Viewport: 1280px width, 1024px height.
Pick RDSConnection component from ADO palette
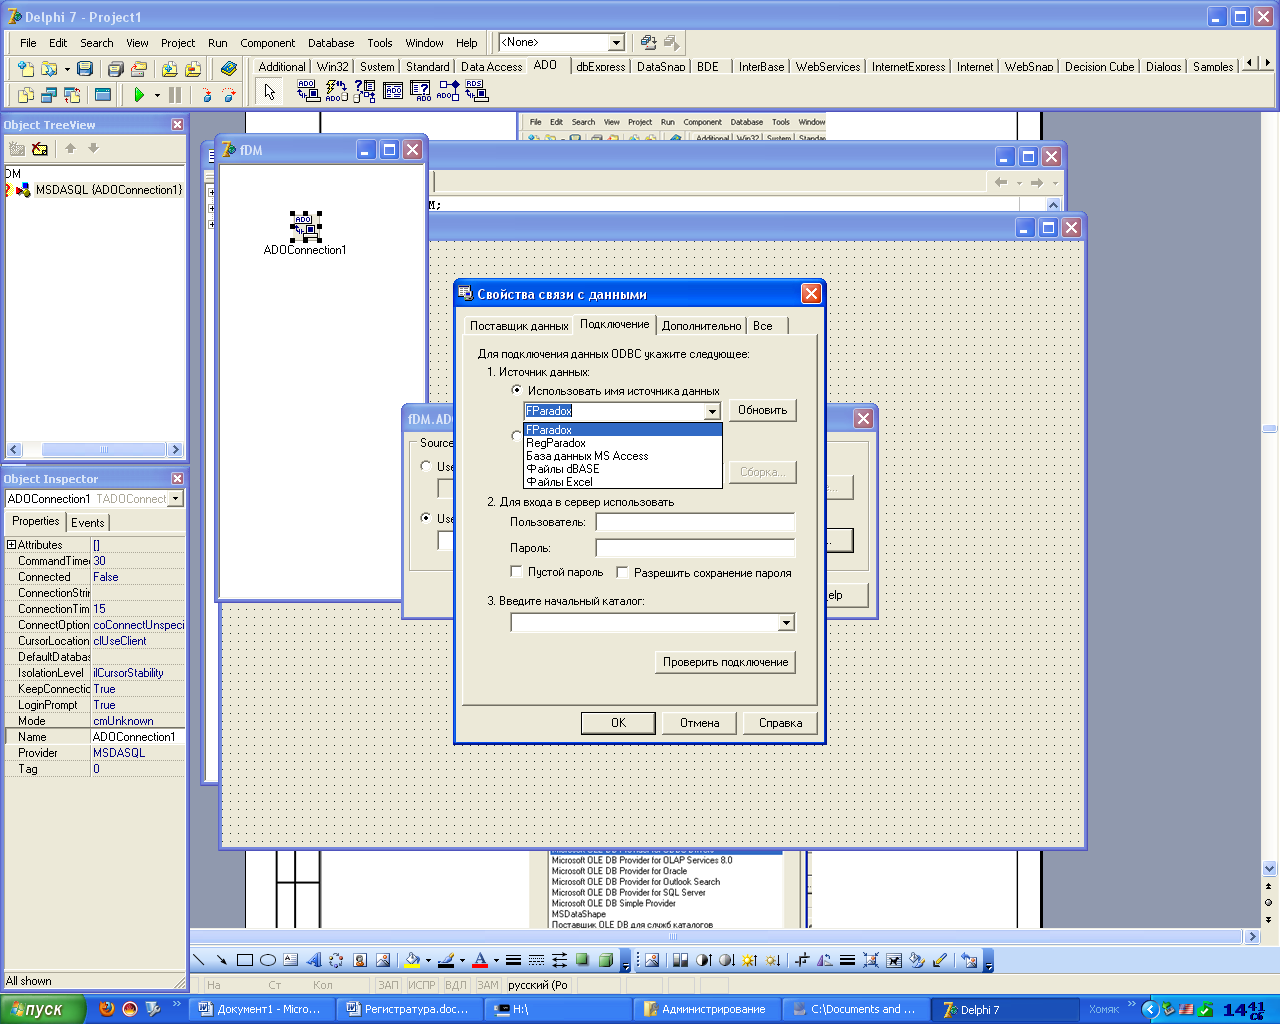(476, 91)
